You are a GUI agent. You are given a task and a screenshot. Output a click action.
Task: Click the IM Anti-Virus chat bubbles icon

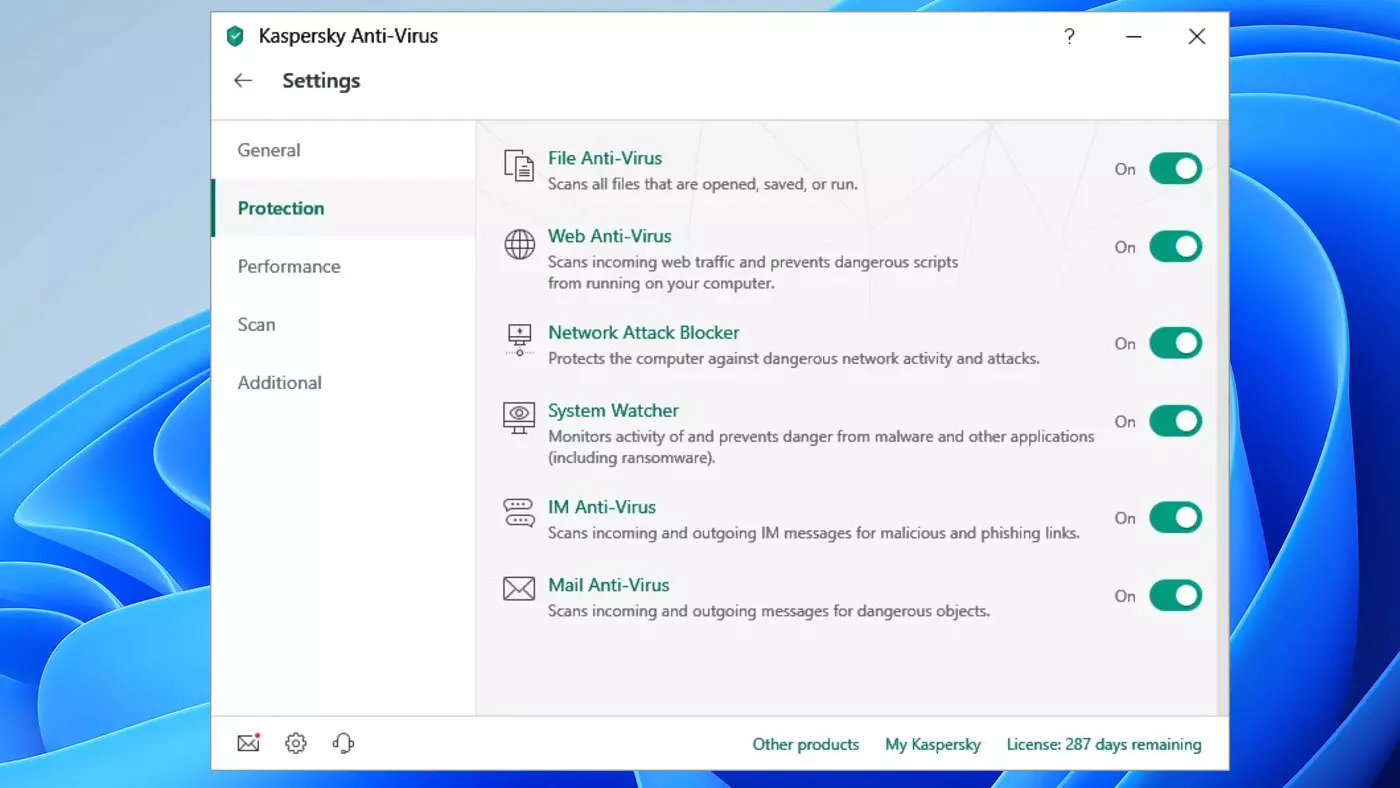click(x=519, y=514)
